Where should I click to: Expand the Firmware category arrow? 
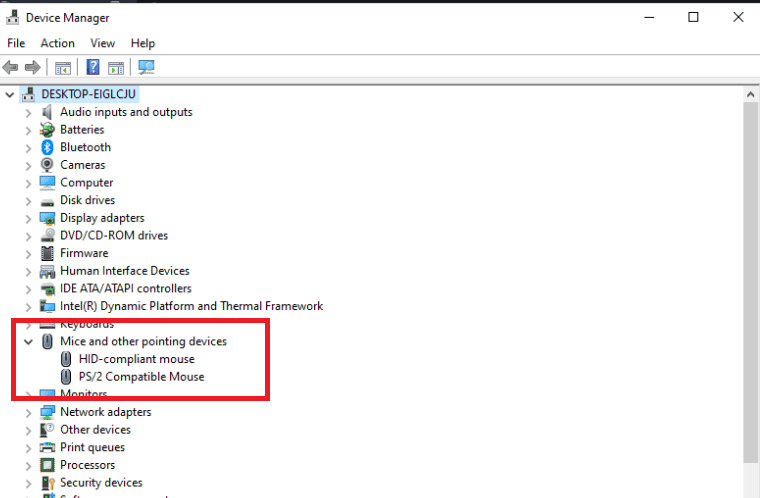[28, 254]
